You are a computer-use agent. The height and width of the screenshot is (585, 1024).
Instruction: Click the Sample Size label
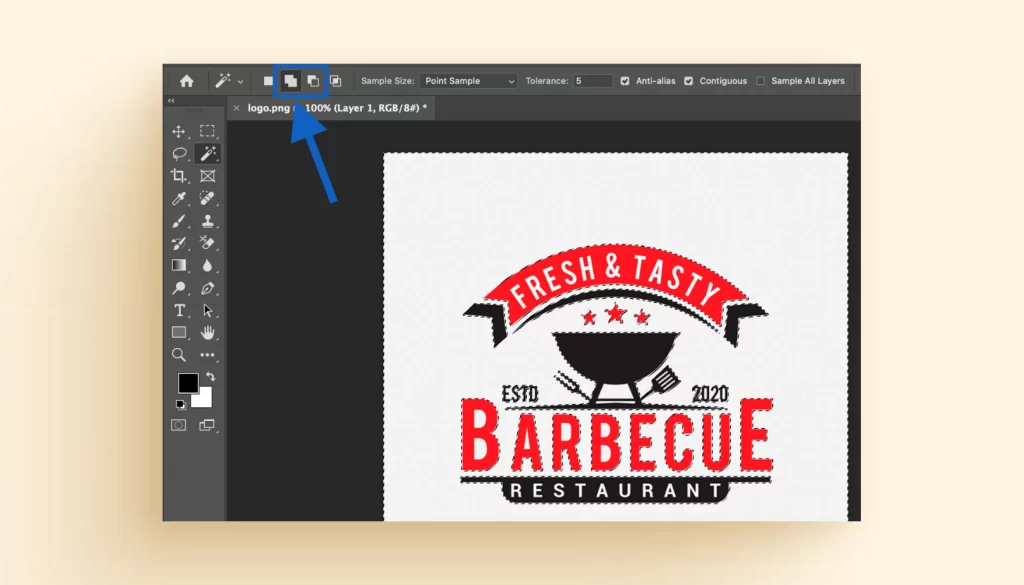click(x=387, y=81)
